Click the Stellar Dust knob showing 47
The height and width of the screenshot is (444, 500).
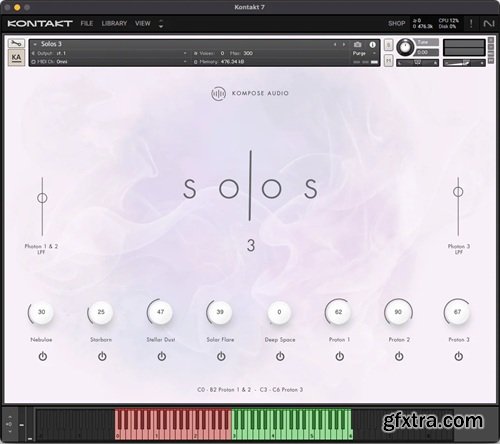(x=160, y=312)
